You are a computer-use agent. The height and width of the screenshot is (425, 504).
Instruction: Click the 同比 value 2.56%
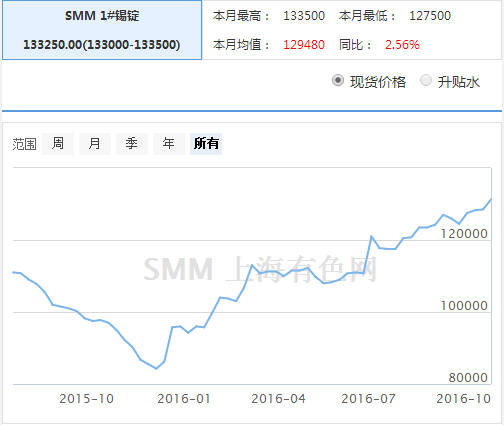click(x=402, y=44)
